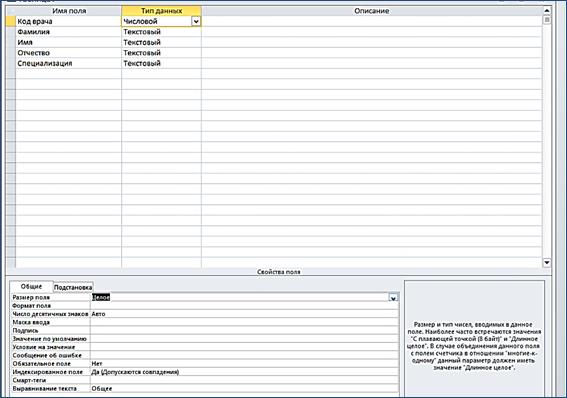The image size is (567, 398).
Task: Switch to the Общие tab
Action: coord(31,287)
